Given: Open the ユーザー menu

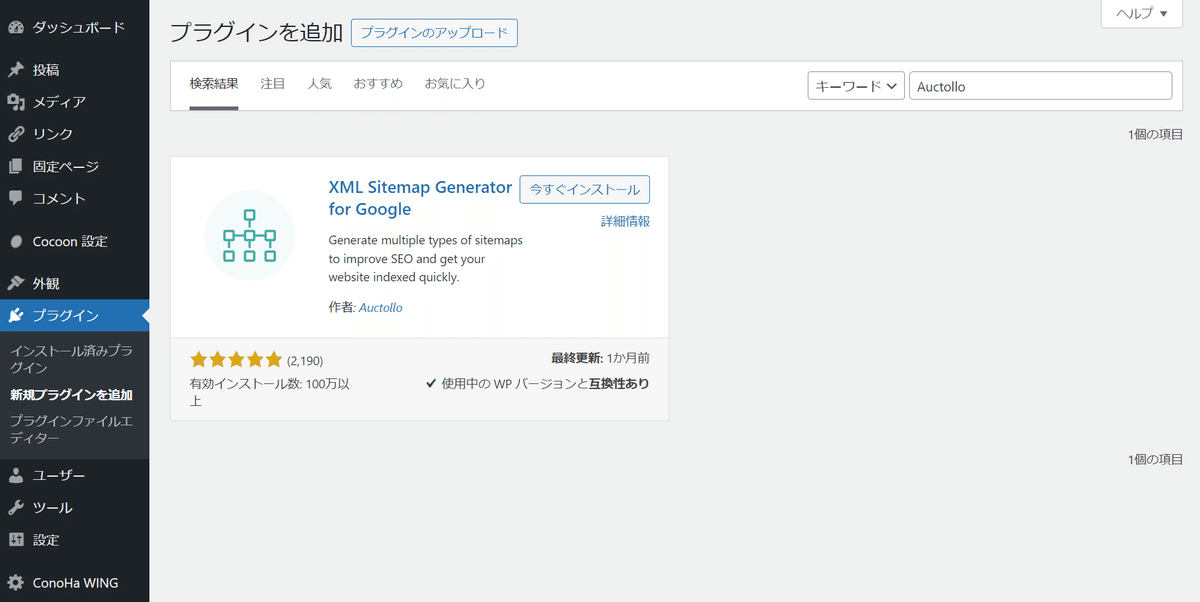Looking at the screenshot, I should click(x=74, y=476).
